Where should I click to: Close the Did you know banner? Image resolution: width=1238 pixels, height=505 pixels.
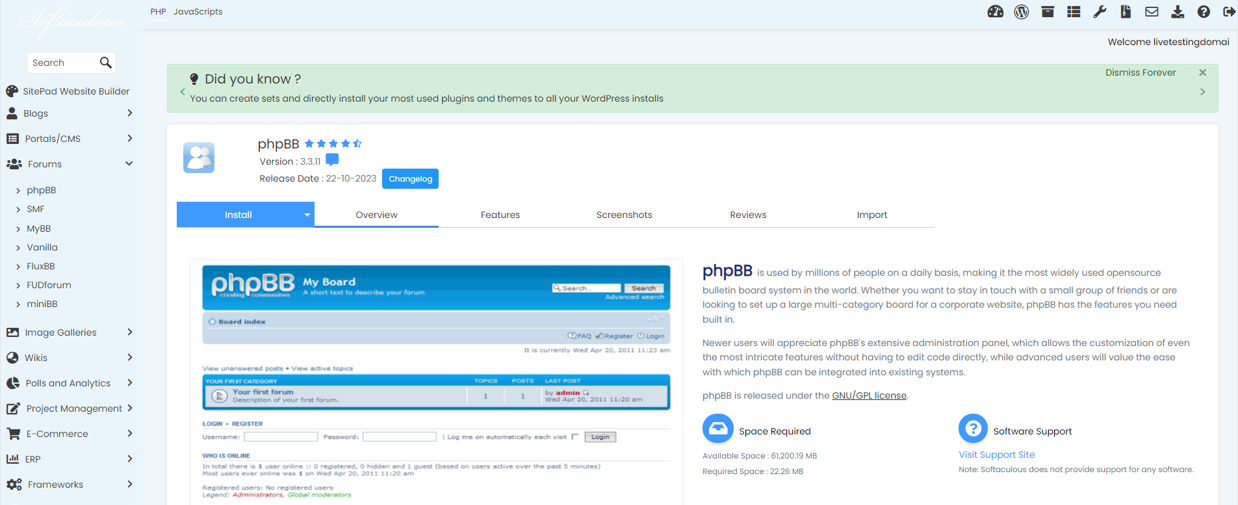[x=1203, y=73]
